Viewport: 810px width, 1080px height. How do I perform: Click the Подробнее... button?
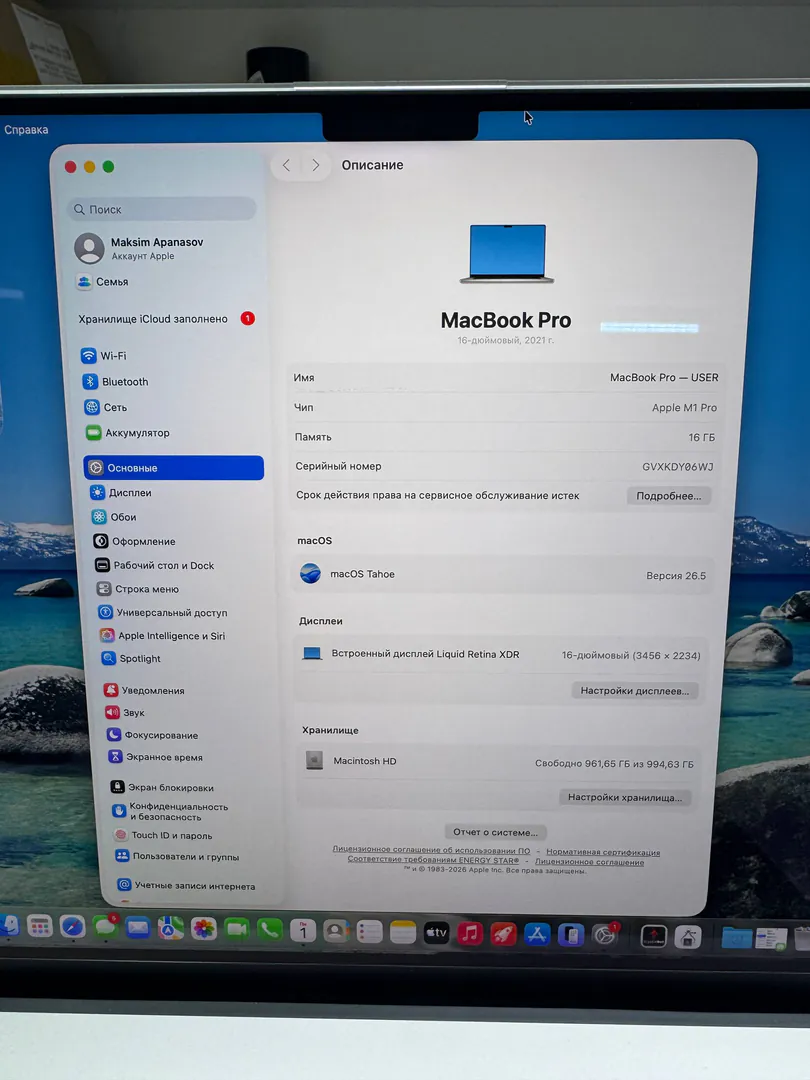point(669,496)
